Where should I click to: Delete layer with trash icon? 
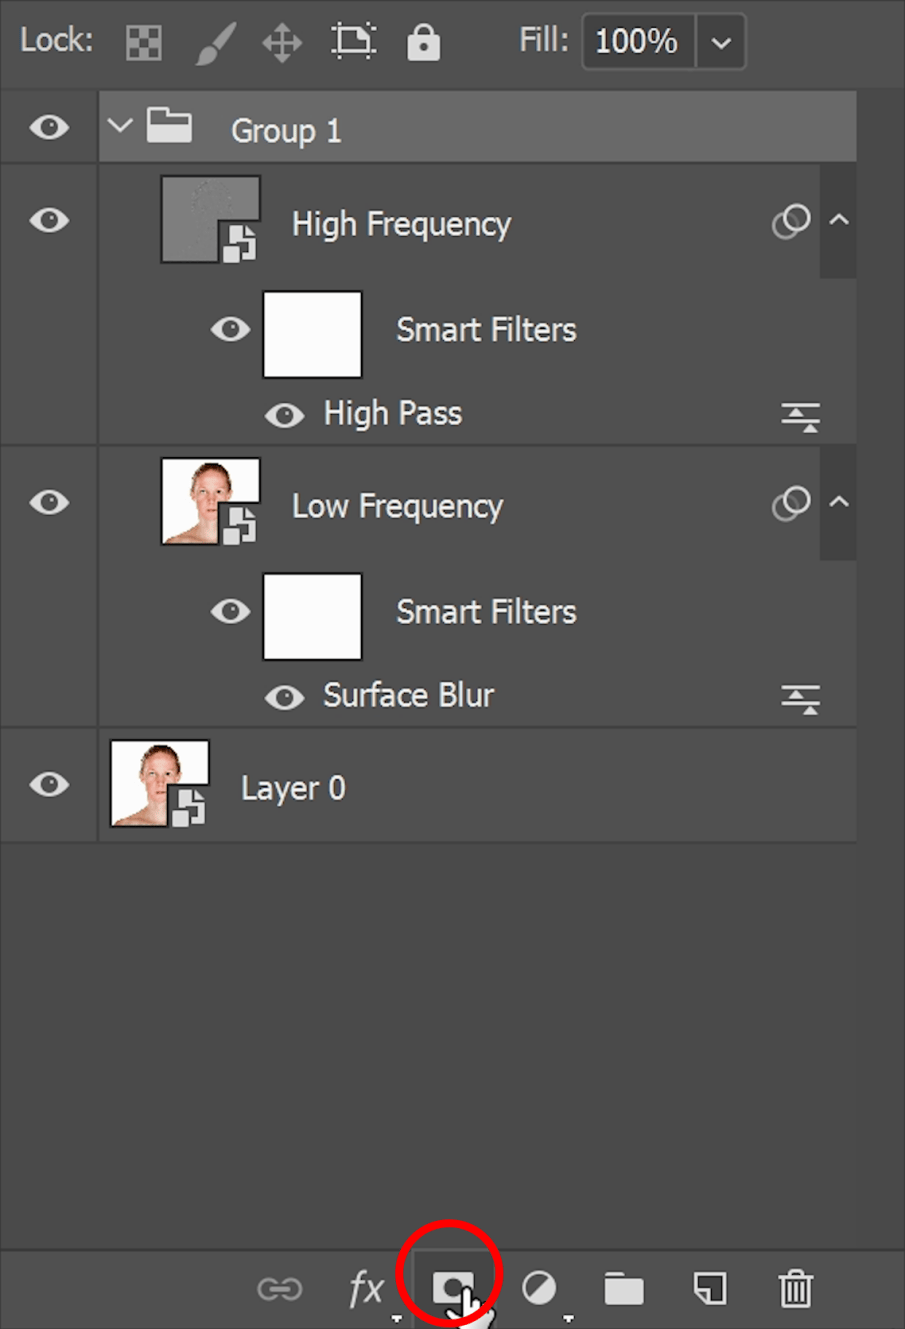point(795,1288)
